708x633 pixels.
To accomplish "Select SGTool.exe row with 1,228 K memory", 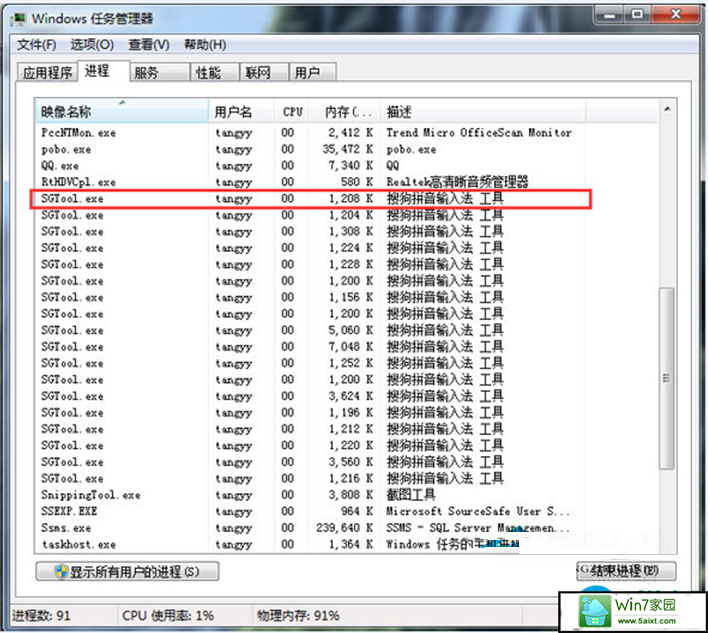I will [x=310, y=265].
